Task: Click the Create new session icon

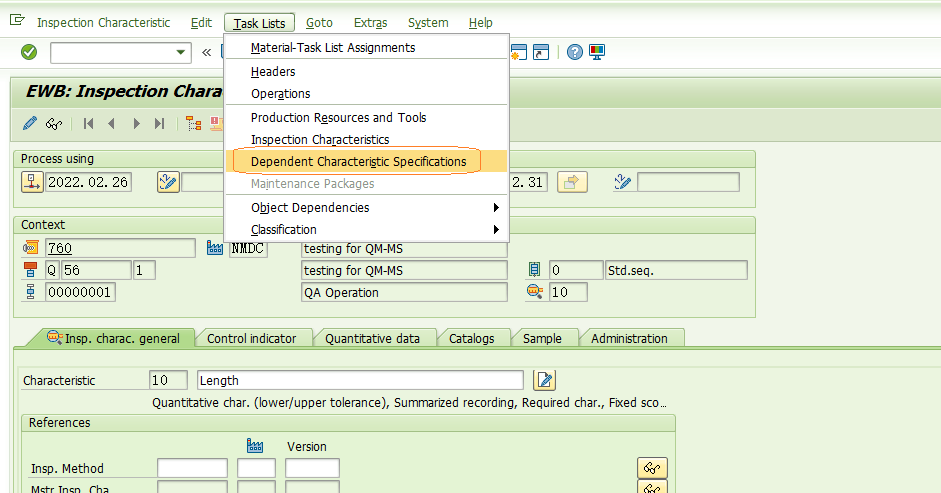Action: (519, 52)
